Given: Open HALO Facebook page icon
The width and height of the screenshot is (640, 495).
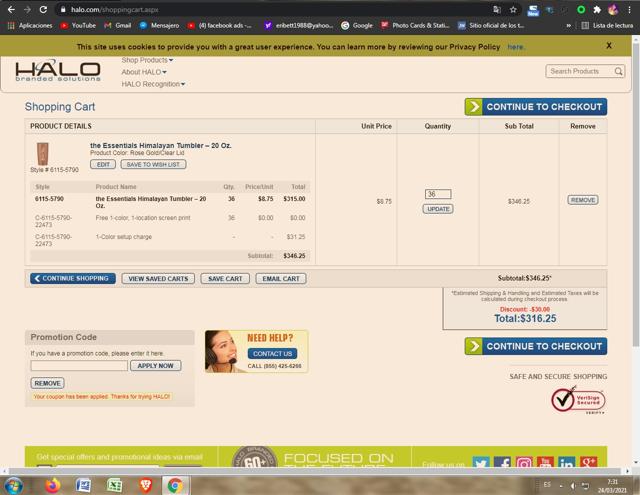Looking at the screenshot, I should (502, 463).
